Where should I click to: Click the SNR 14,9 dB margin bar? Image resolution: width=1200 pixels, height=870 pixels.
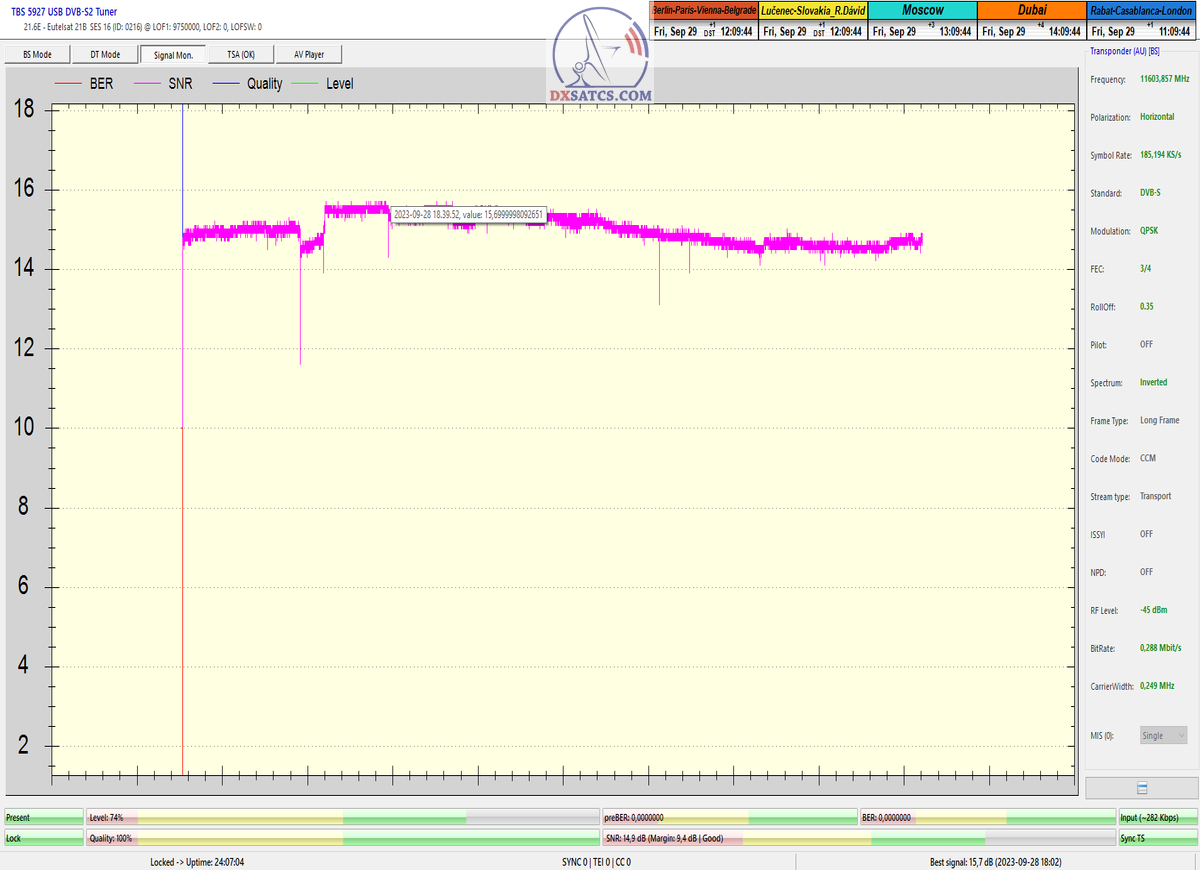click(x=858, y=838)
